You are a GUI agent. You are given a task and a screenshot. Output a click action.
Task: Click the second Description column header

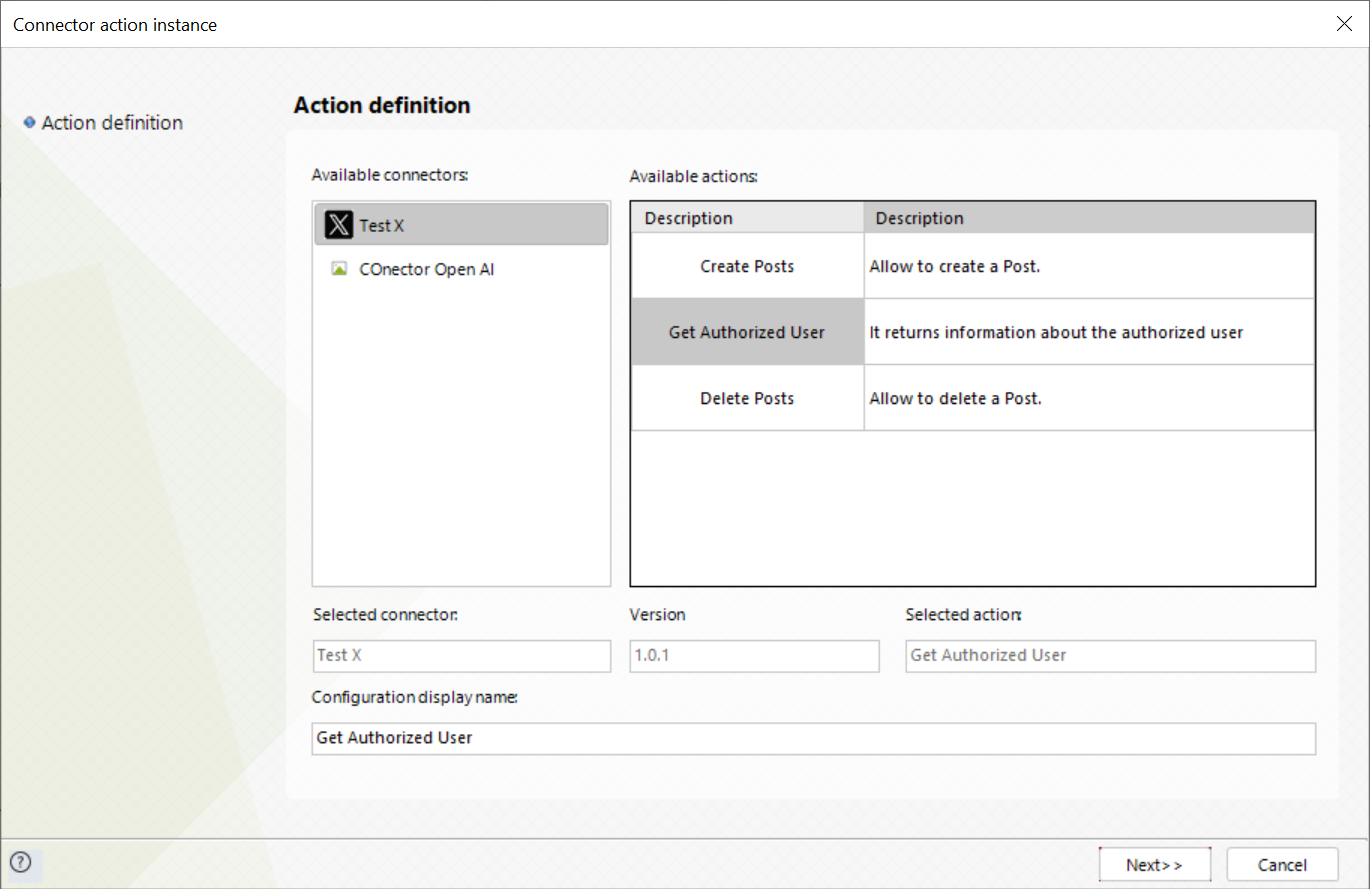click(1089, 218)
